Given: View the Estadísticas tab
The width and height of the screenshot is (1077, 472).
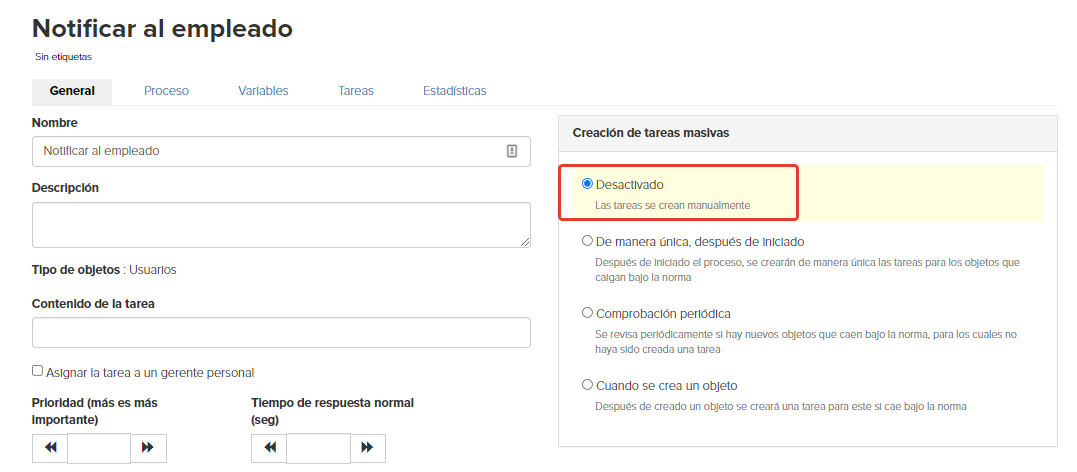Looking at the screenshot, I should (x=455, y=91).
